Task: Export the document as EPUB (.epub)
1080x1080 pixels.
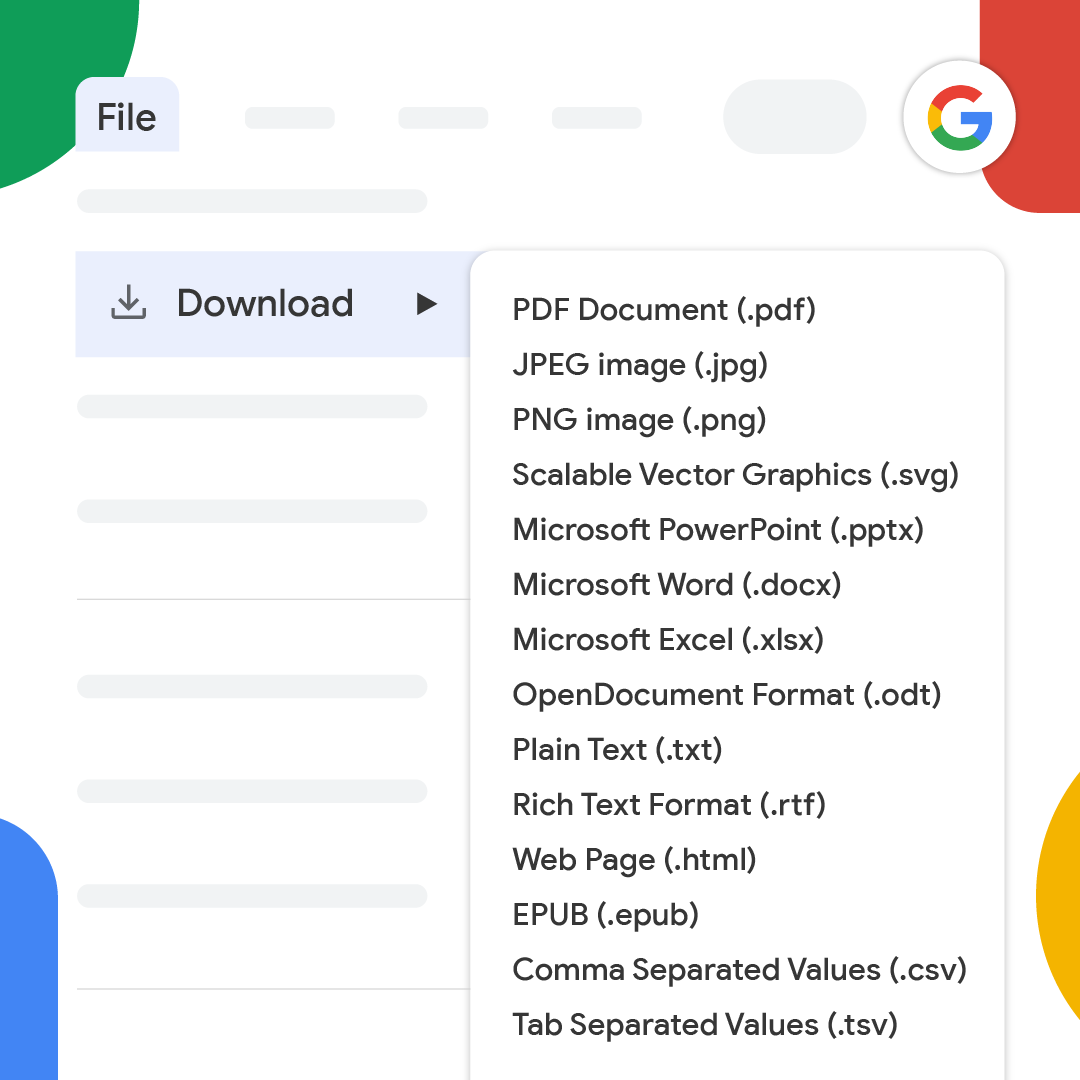Action: 605,914
